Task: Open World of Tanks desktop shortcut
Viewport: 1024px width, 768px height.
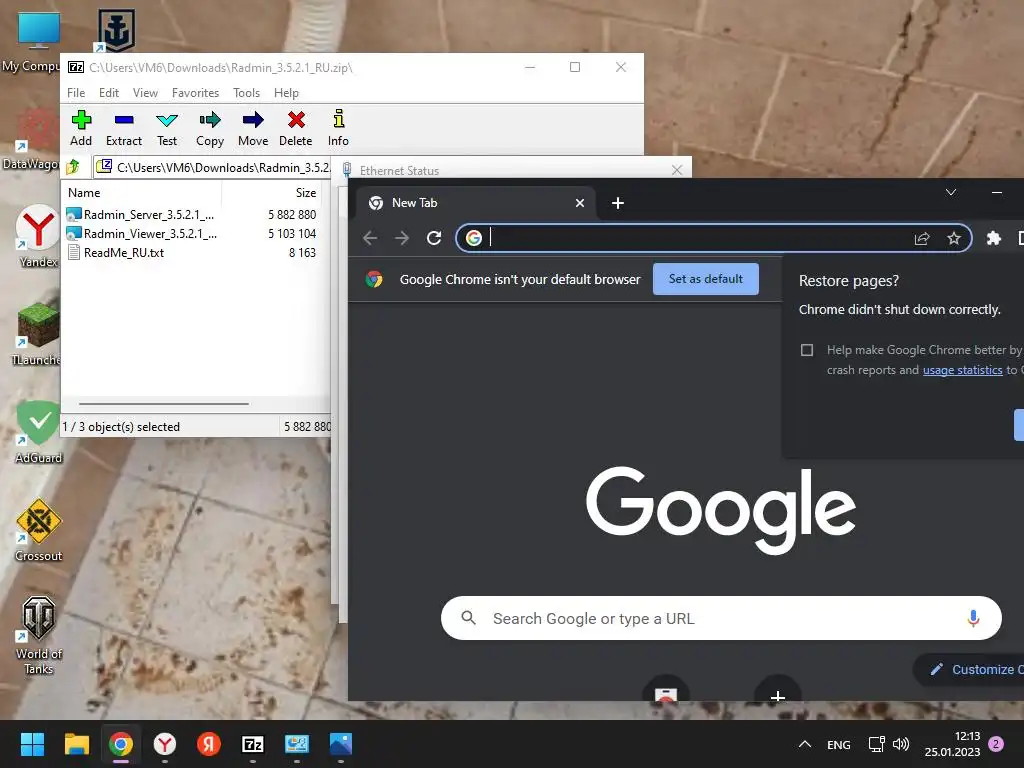Action: point(38,635)
